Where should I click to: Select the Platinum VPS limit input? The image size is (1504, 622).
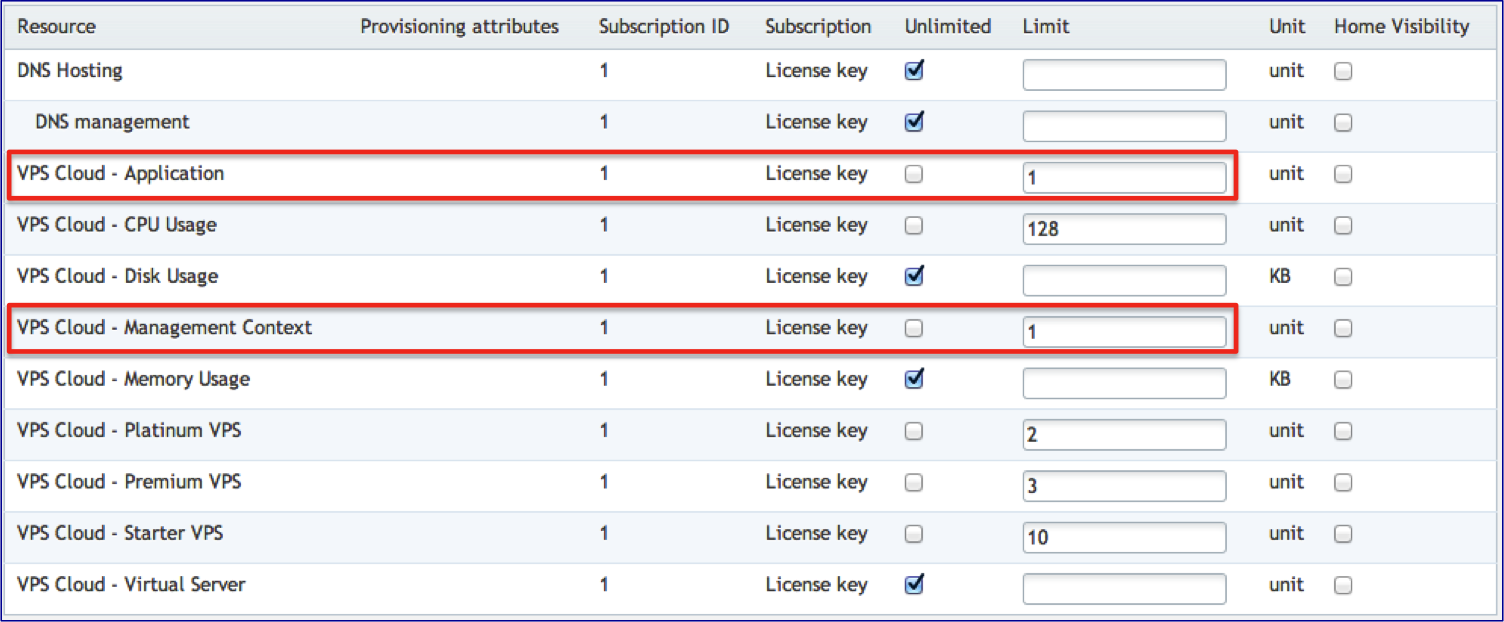click(x=1124, y=435)
